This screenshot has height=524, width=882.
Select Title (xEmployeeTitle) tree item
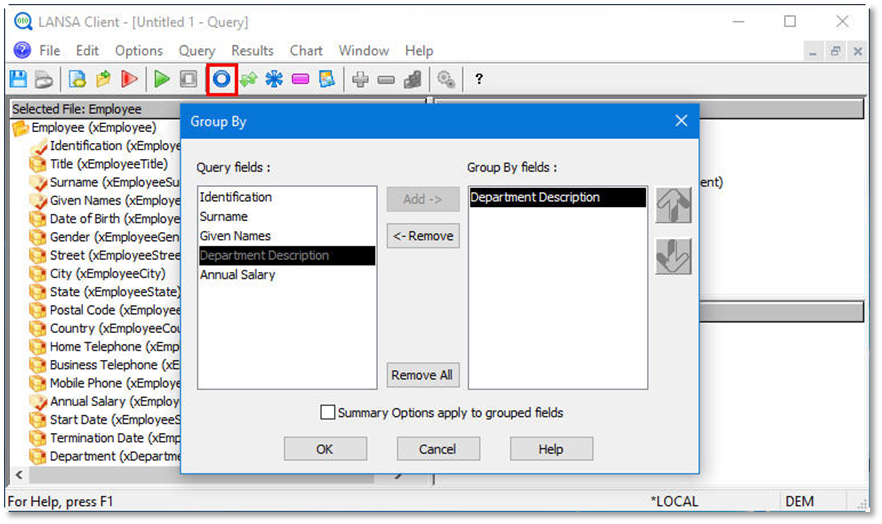point(109,164)
